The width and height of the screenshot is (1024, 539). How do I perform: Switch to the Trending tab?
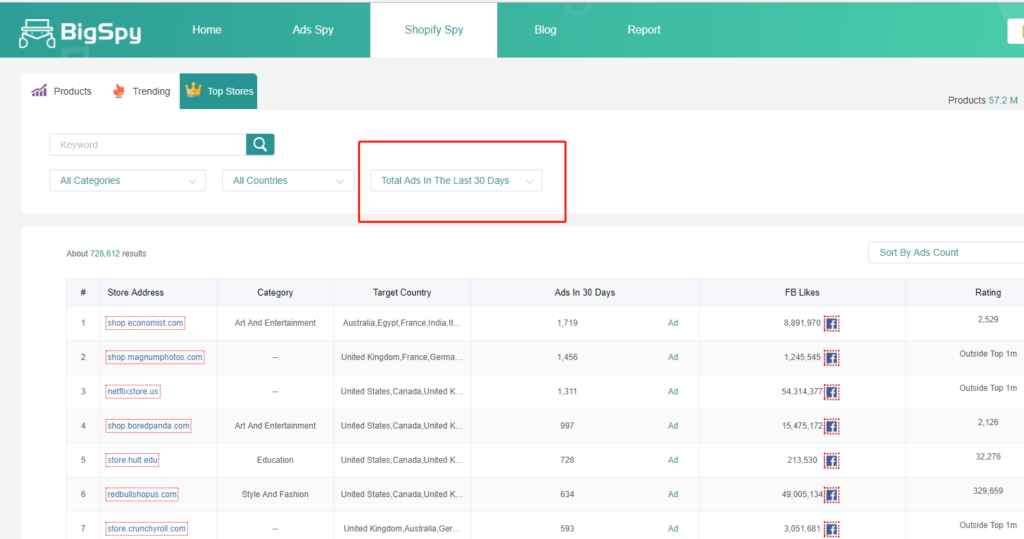pyautogui.click(x=141, y=91)
